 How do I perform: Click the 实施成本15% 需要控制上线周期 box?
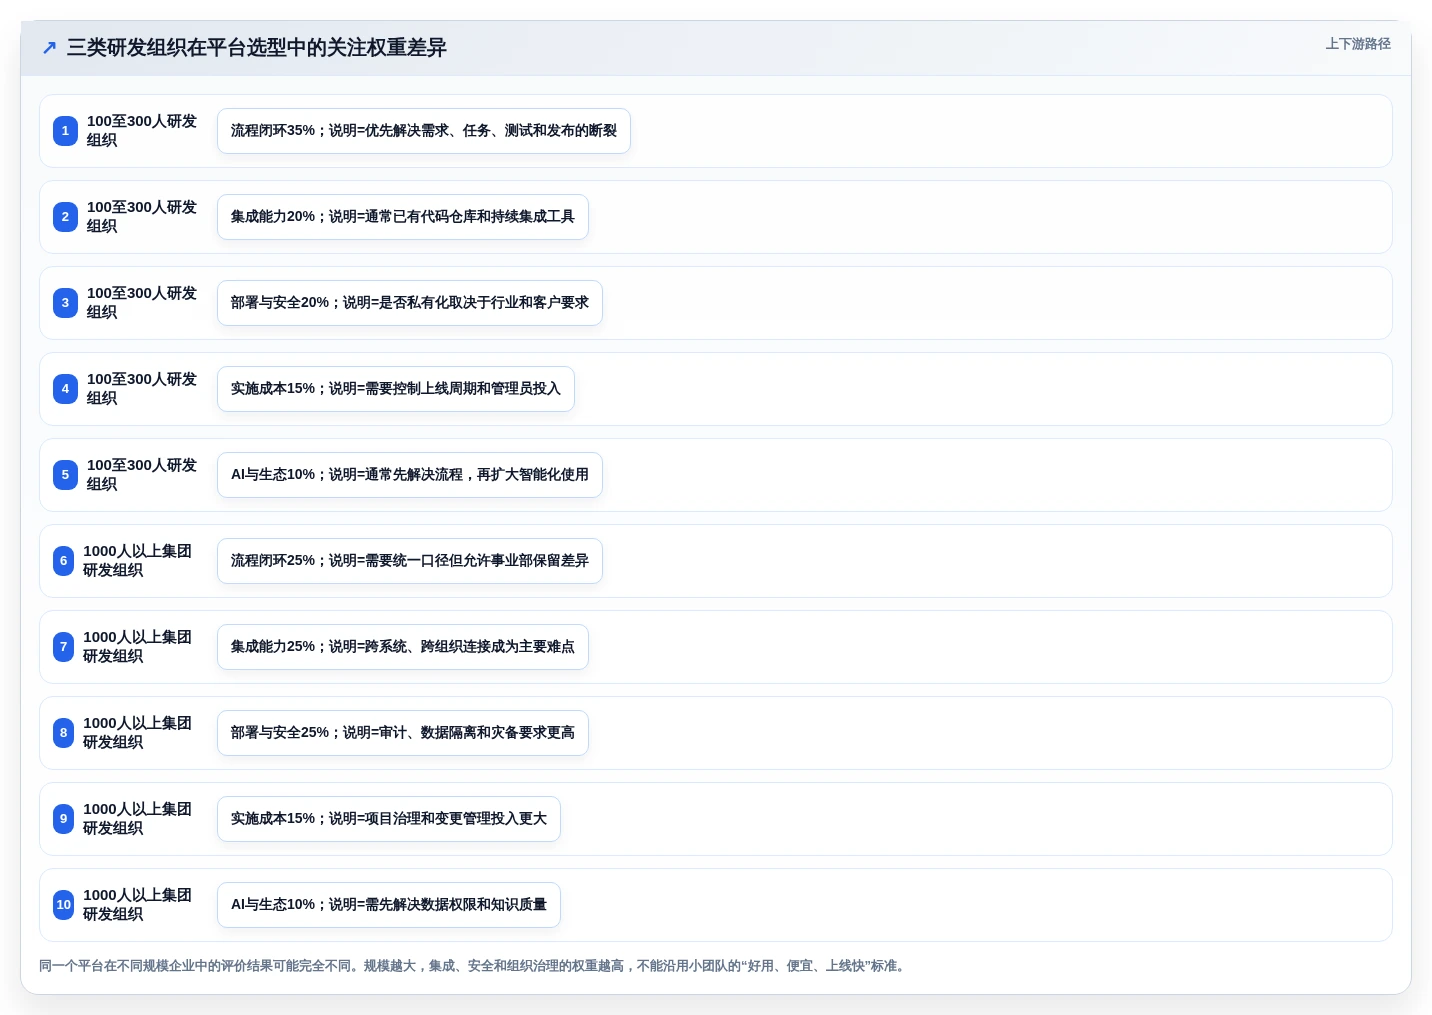pos(396,389)
